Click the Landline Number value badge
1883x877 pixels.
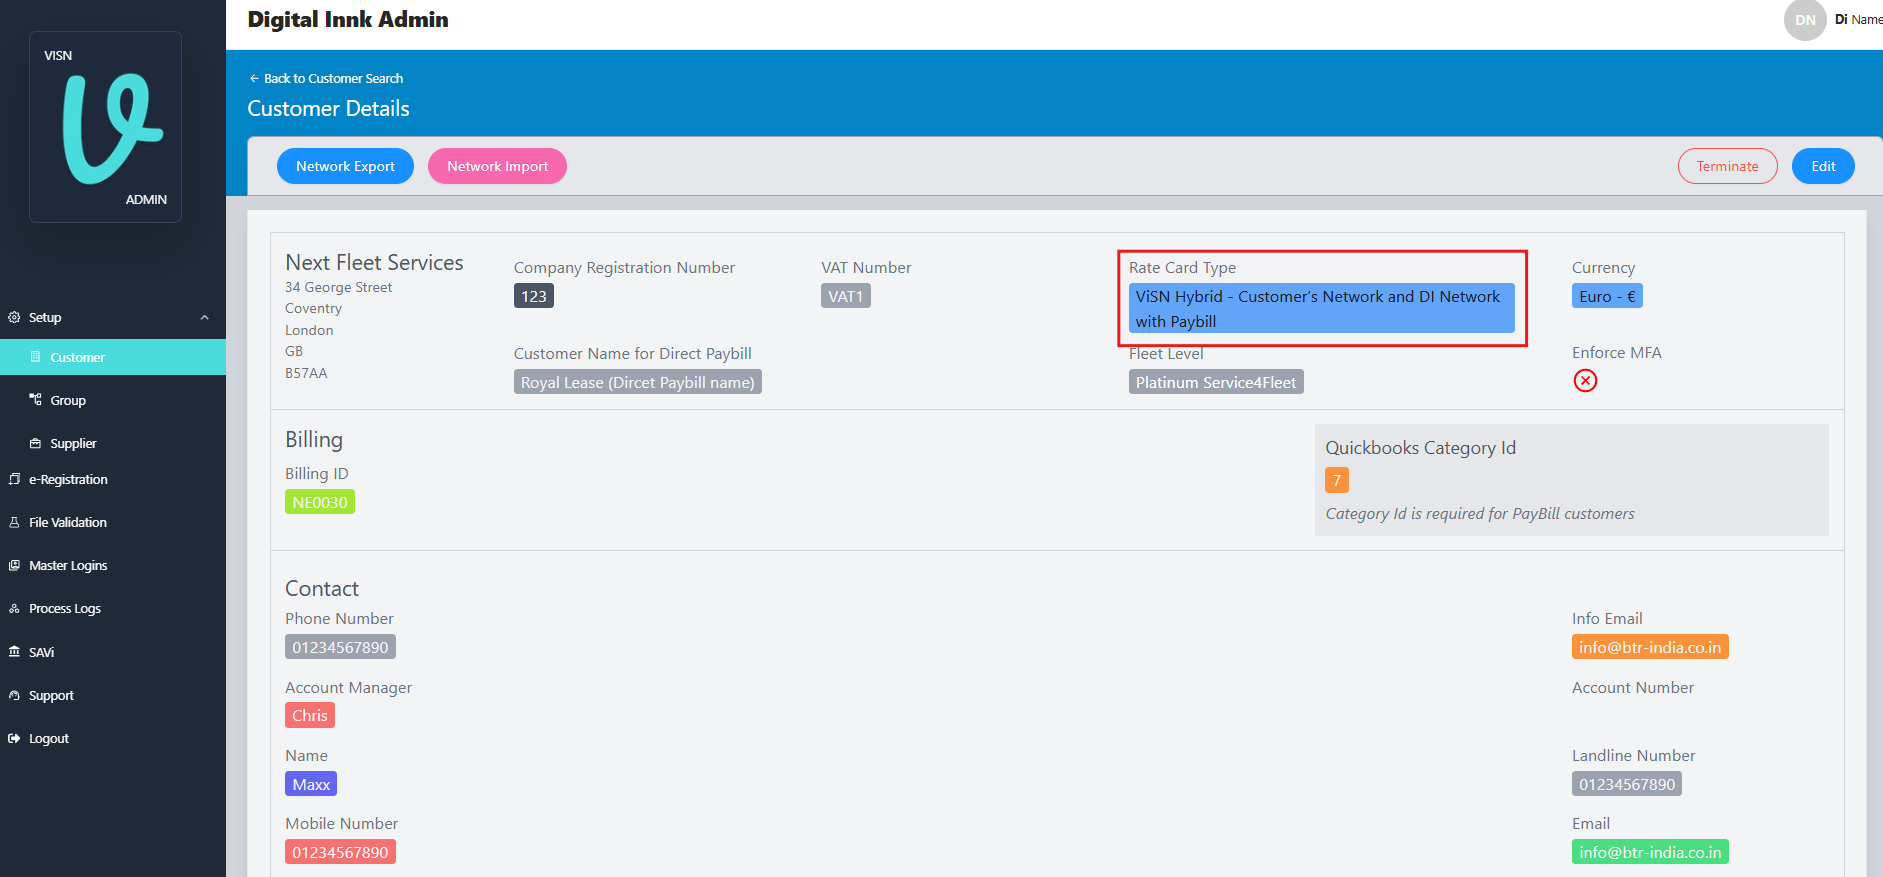pyautogui.click(x=1627, y=784)
